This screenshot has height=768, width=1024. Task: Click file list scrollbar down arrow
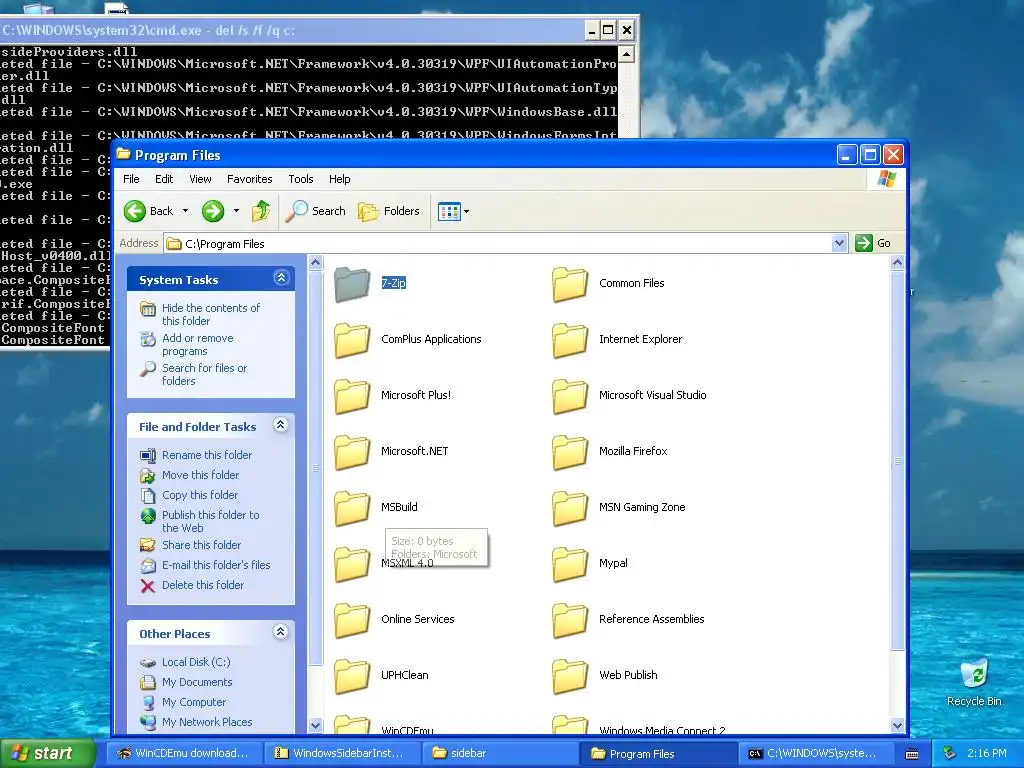[x=897, y=725]
